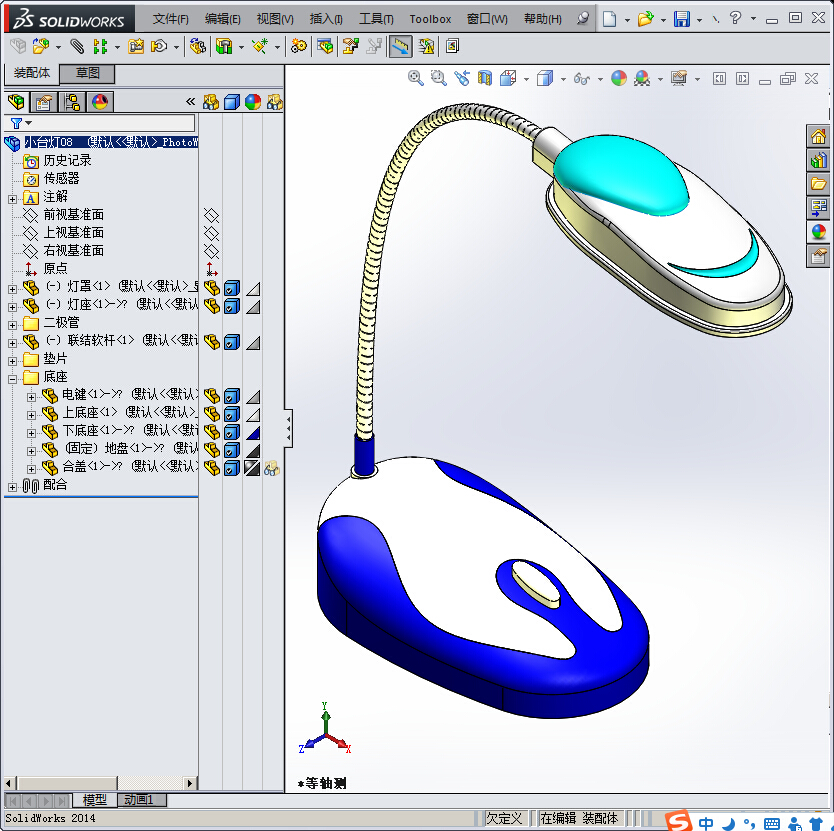
Task: Click the Move Component icon
Action: pyautogui.click(x=159, y=46)
